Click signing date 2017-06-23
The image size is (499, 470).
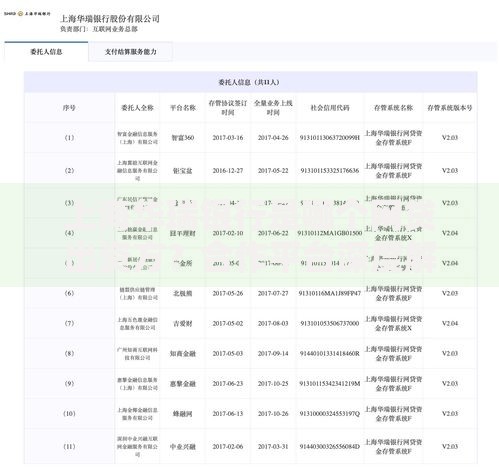(x=228, y=384)
